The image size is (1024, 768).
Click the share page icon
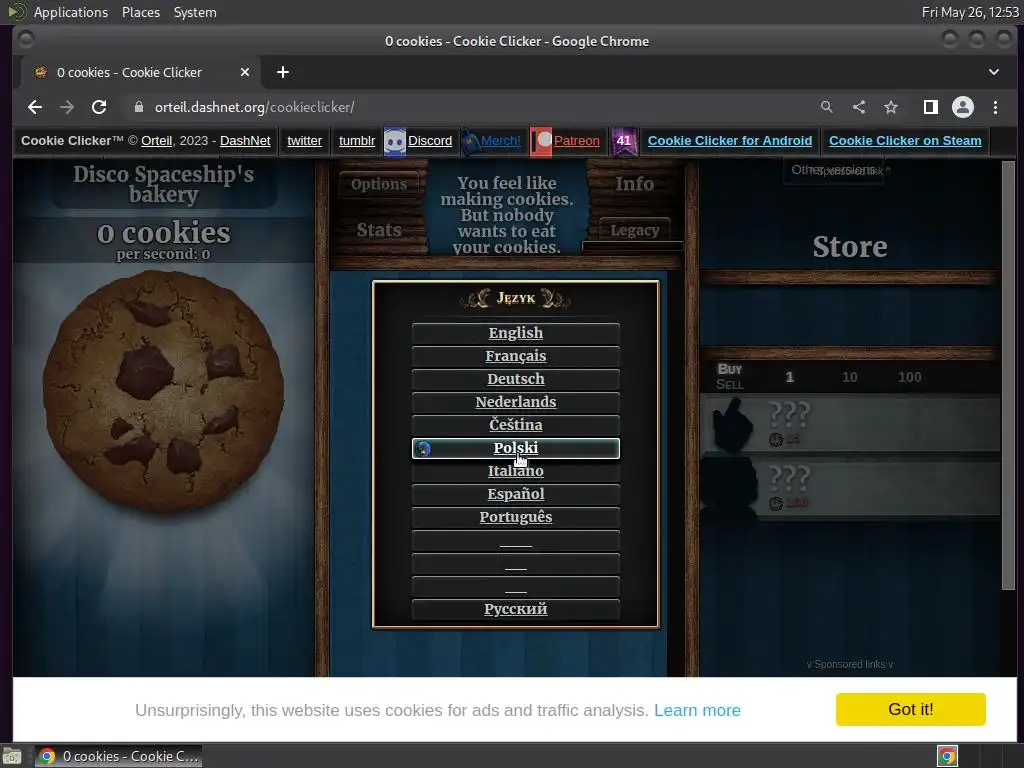(859, 107)
